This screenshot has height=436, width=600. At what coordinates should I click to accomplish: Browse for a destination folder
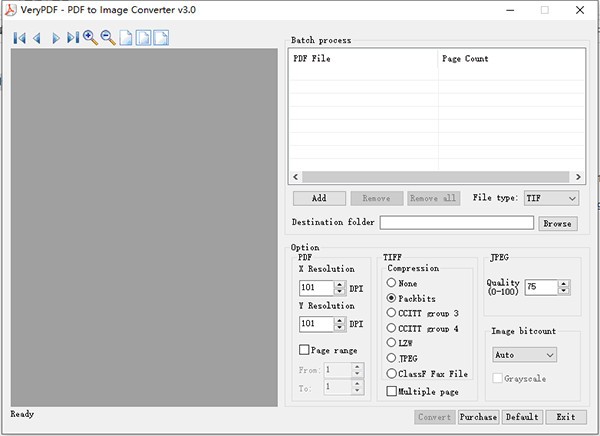coord(558,224)
